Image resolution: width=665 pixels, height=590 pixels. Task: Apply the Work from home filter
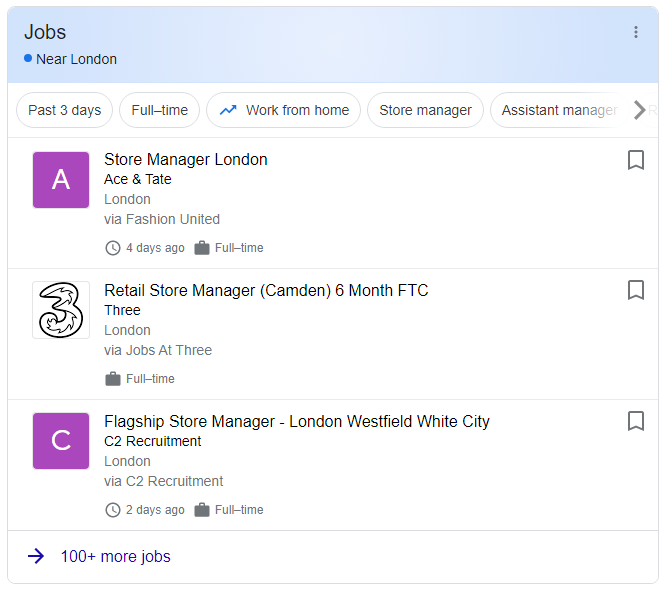pos(283,110)
